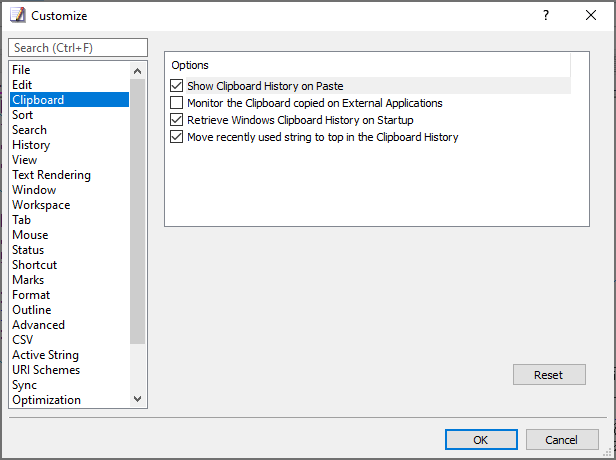Toggle Move recently used string to top

(x=176, y=137)
